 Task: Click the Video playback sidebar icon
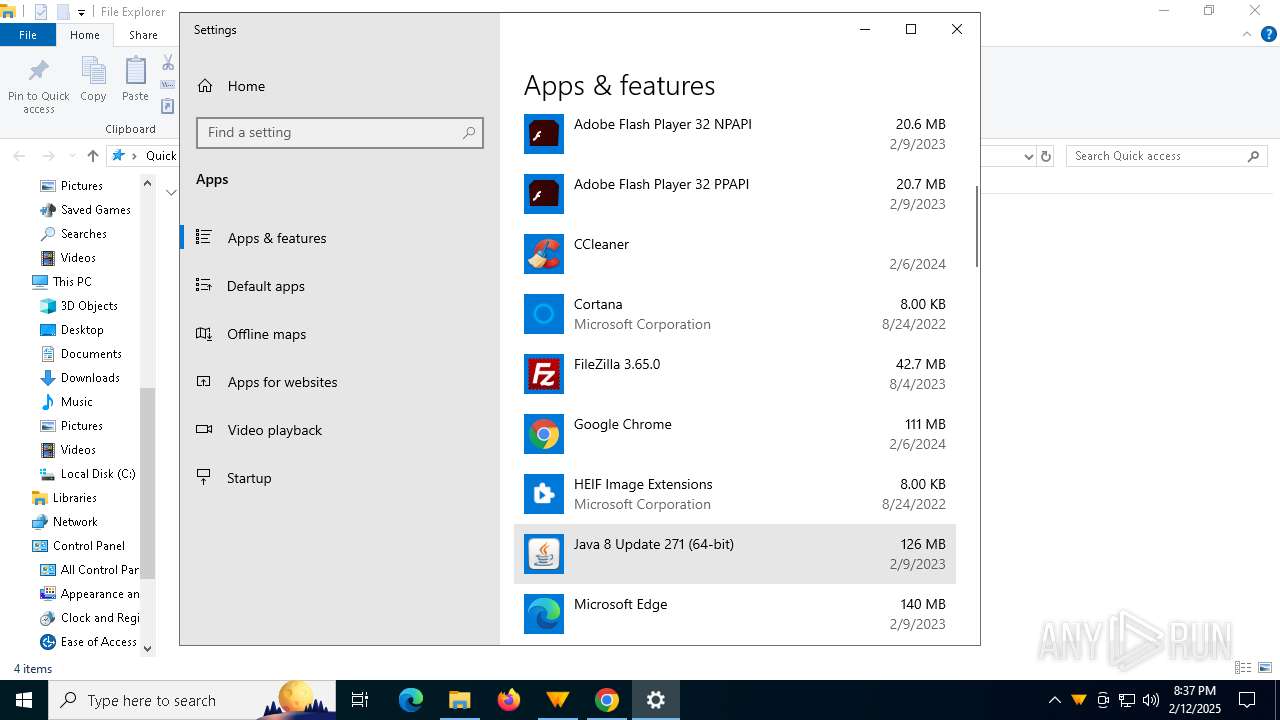point(204,430)
